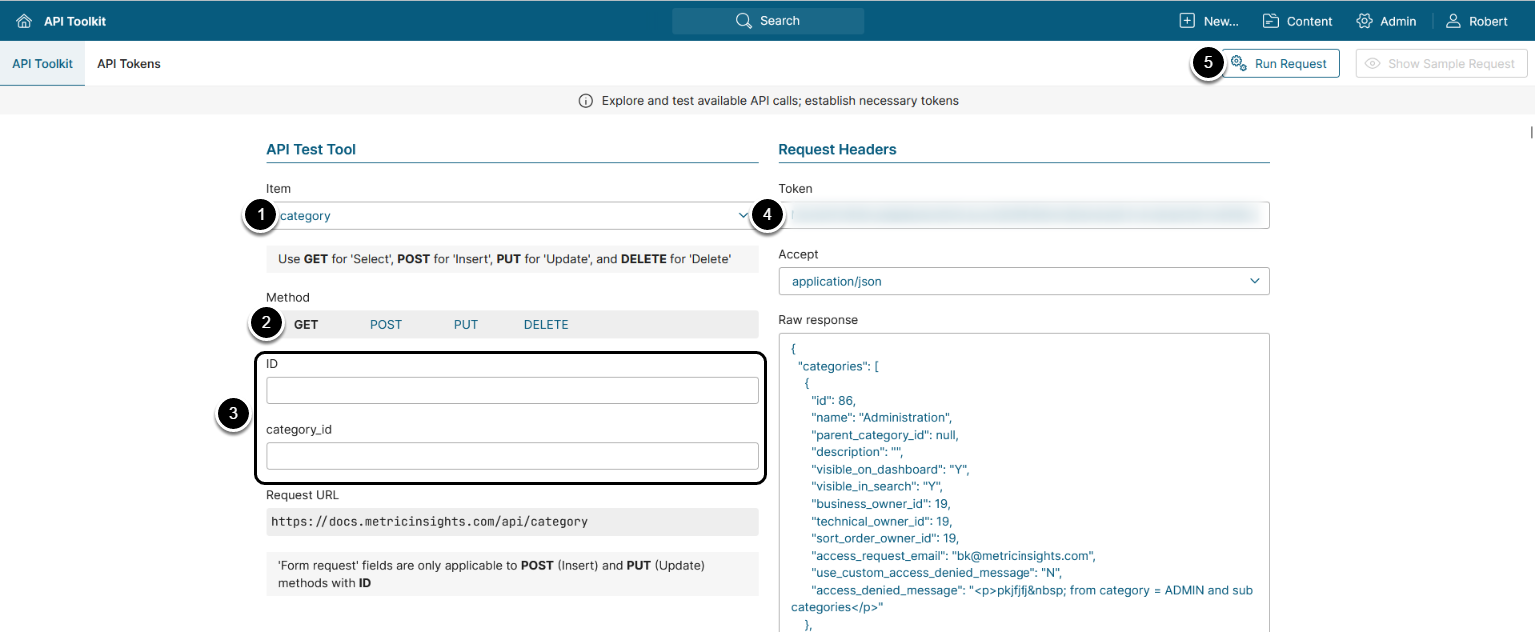Click the Run Request gears icon

(1238, 64)
